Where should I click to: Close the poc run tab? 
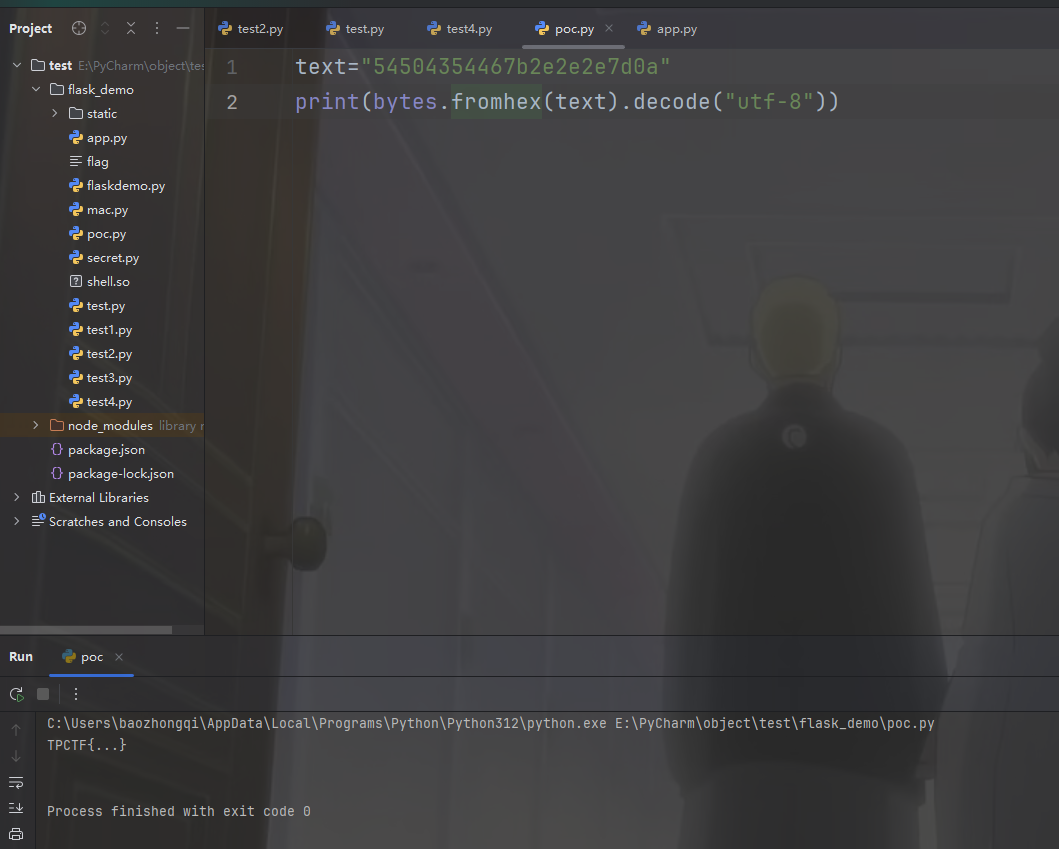[x=119, y=657]
